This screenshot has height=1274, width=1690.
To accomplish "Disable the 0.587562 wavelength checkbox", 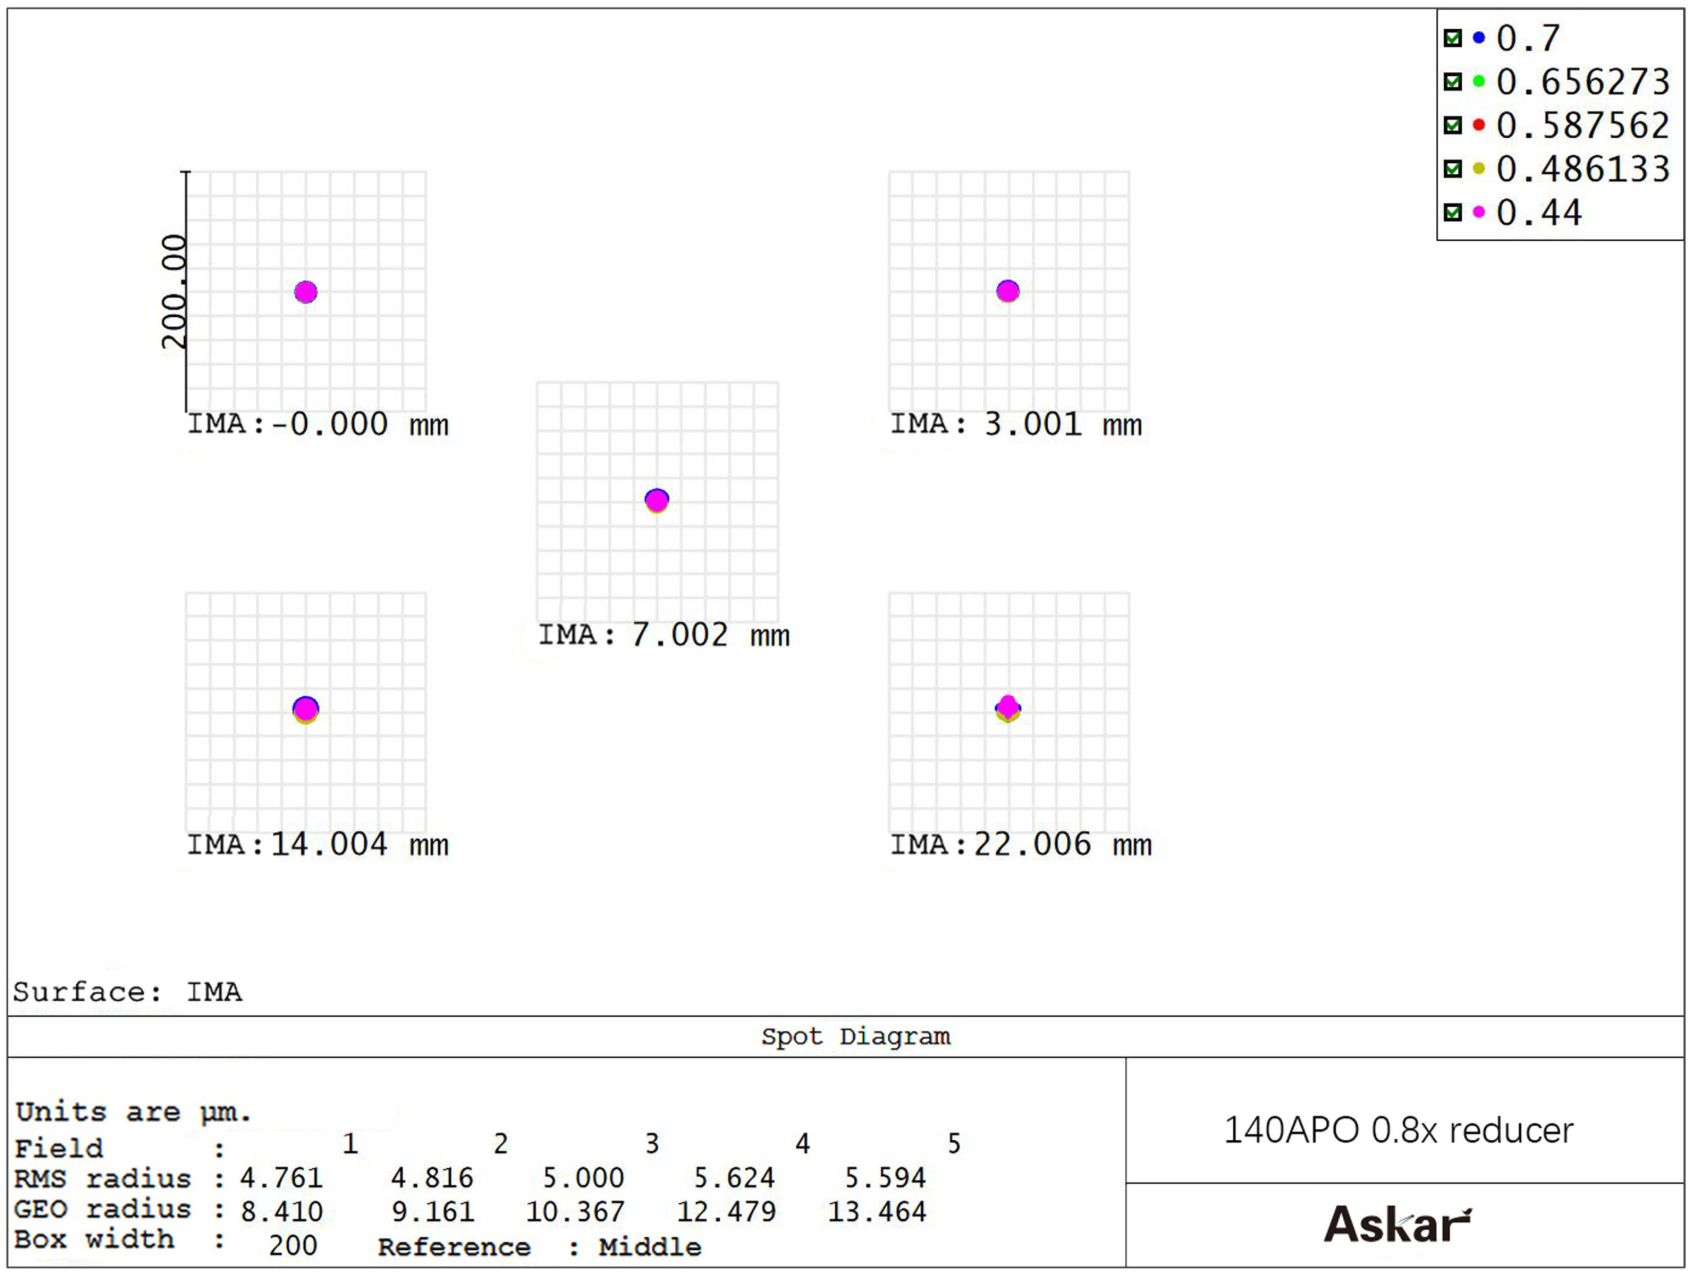I will (1453, 126).
